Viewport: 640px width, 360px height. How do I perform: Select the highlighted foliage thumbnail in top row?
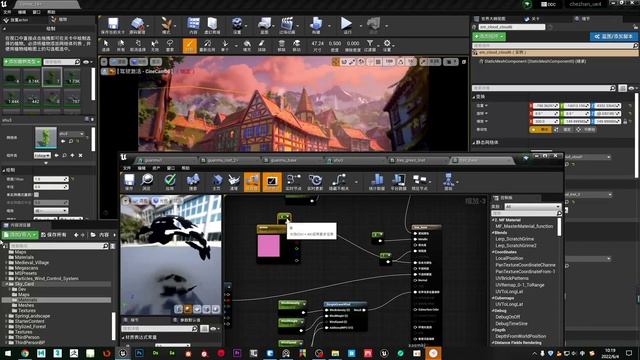(x=52, y=77)
